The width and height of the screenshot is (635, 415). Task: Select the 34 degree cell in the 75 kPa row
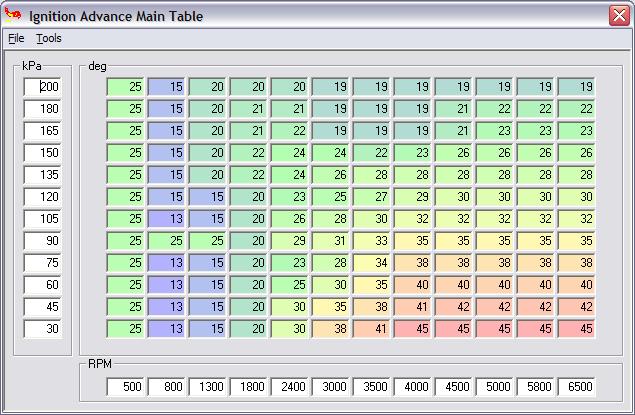[371, 263]
